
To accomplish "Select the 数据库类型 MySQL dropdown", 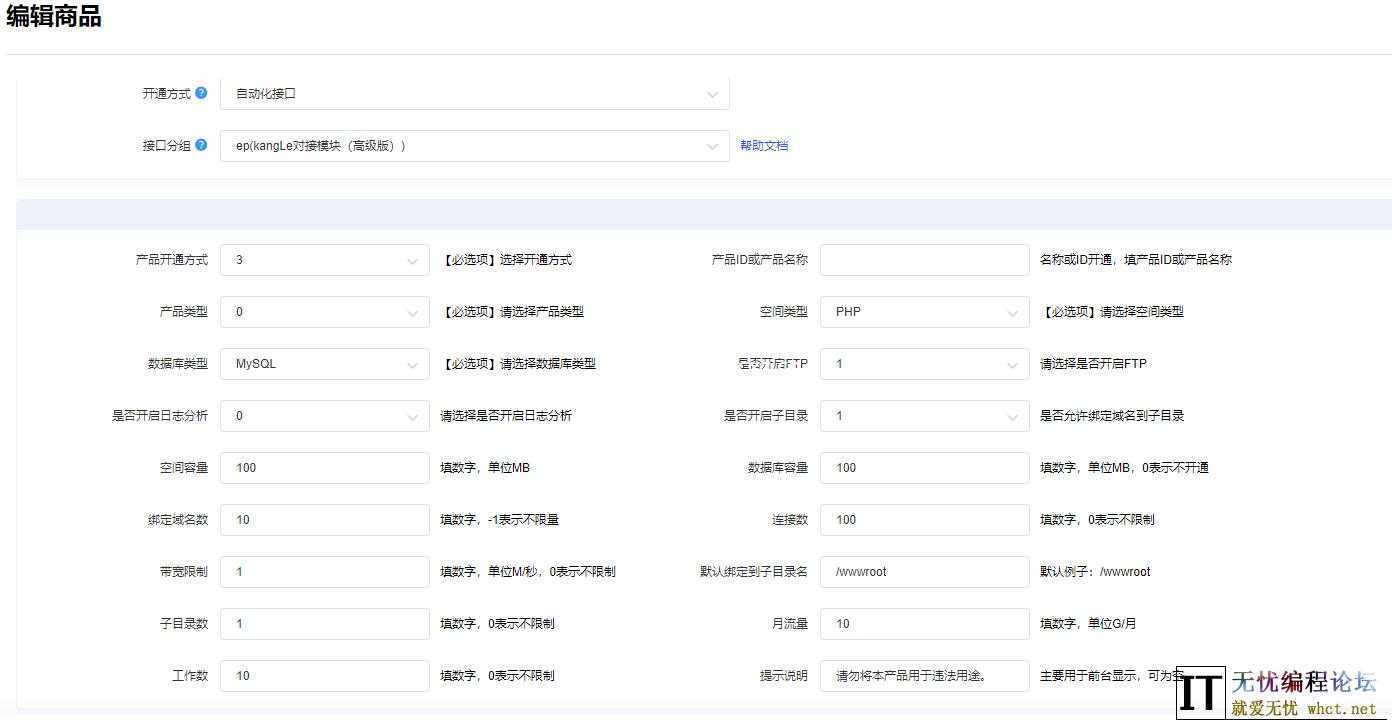I will (x=324, y=364).
